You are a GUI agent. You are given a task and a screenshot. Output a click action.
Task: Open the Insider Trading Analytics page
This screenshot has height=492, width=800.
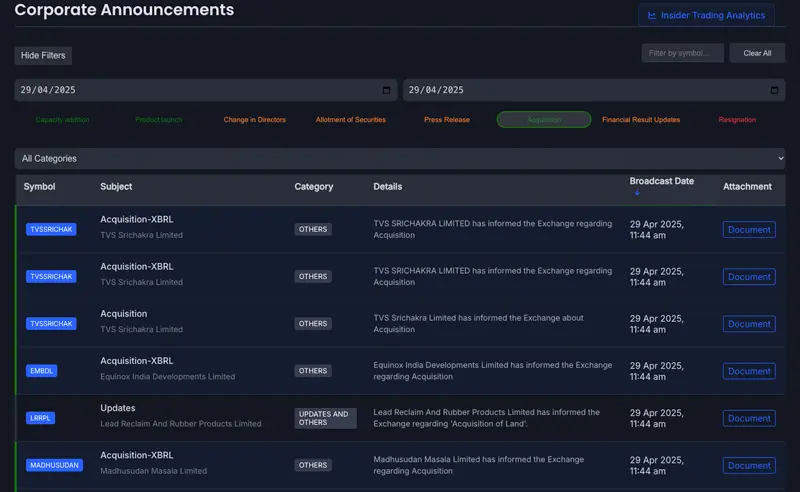(707, 15)
